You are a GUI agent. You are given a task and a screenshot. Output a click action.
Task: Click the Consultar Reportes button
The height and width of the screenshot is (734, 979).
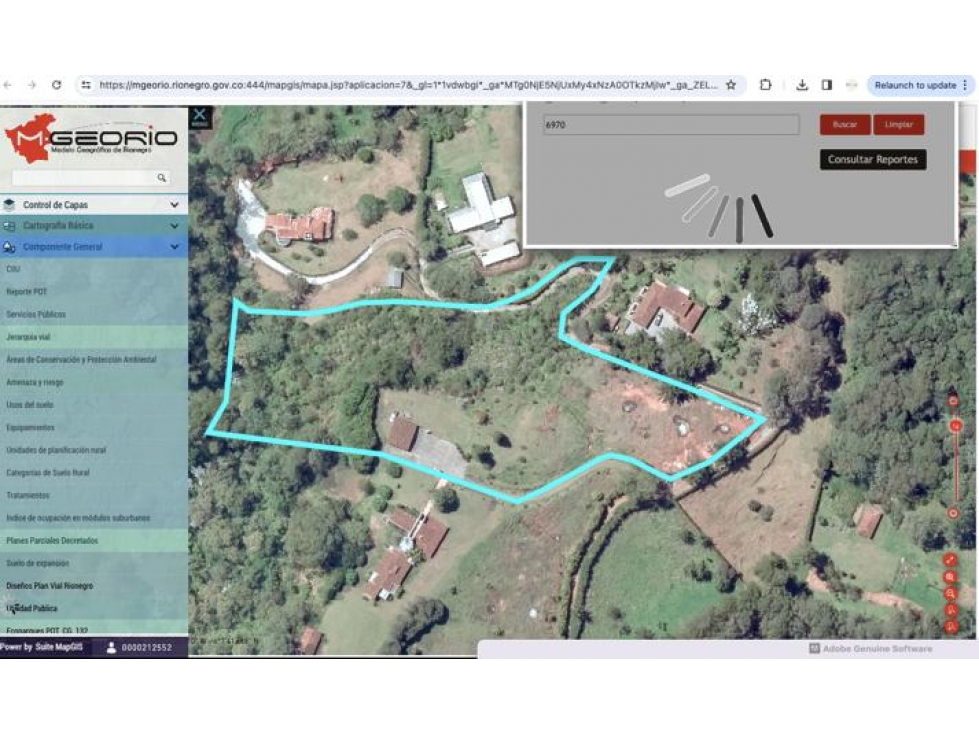(873, 160)
